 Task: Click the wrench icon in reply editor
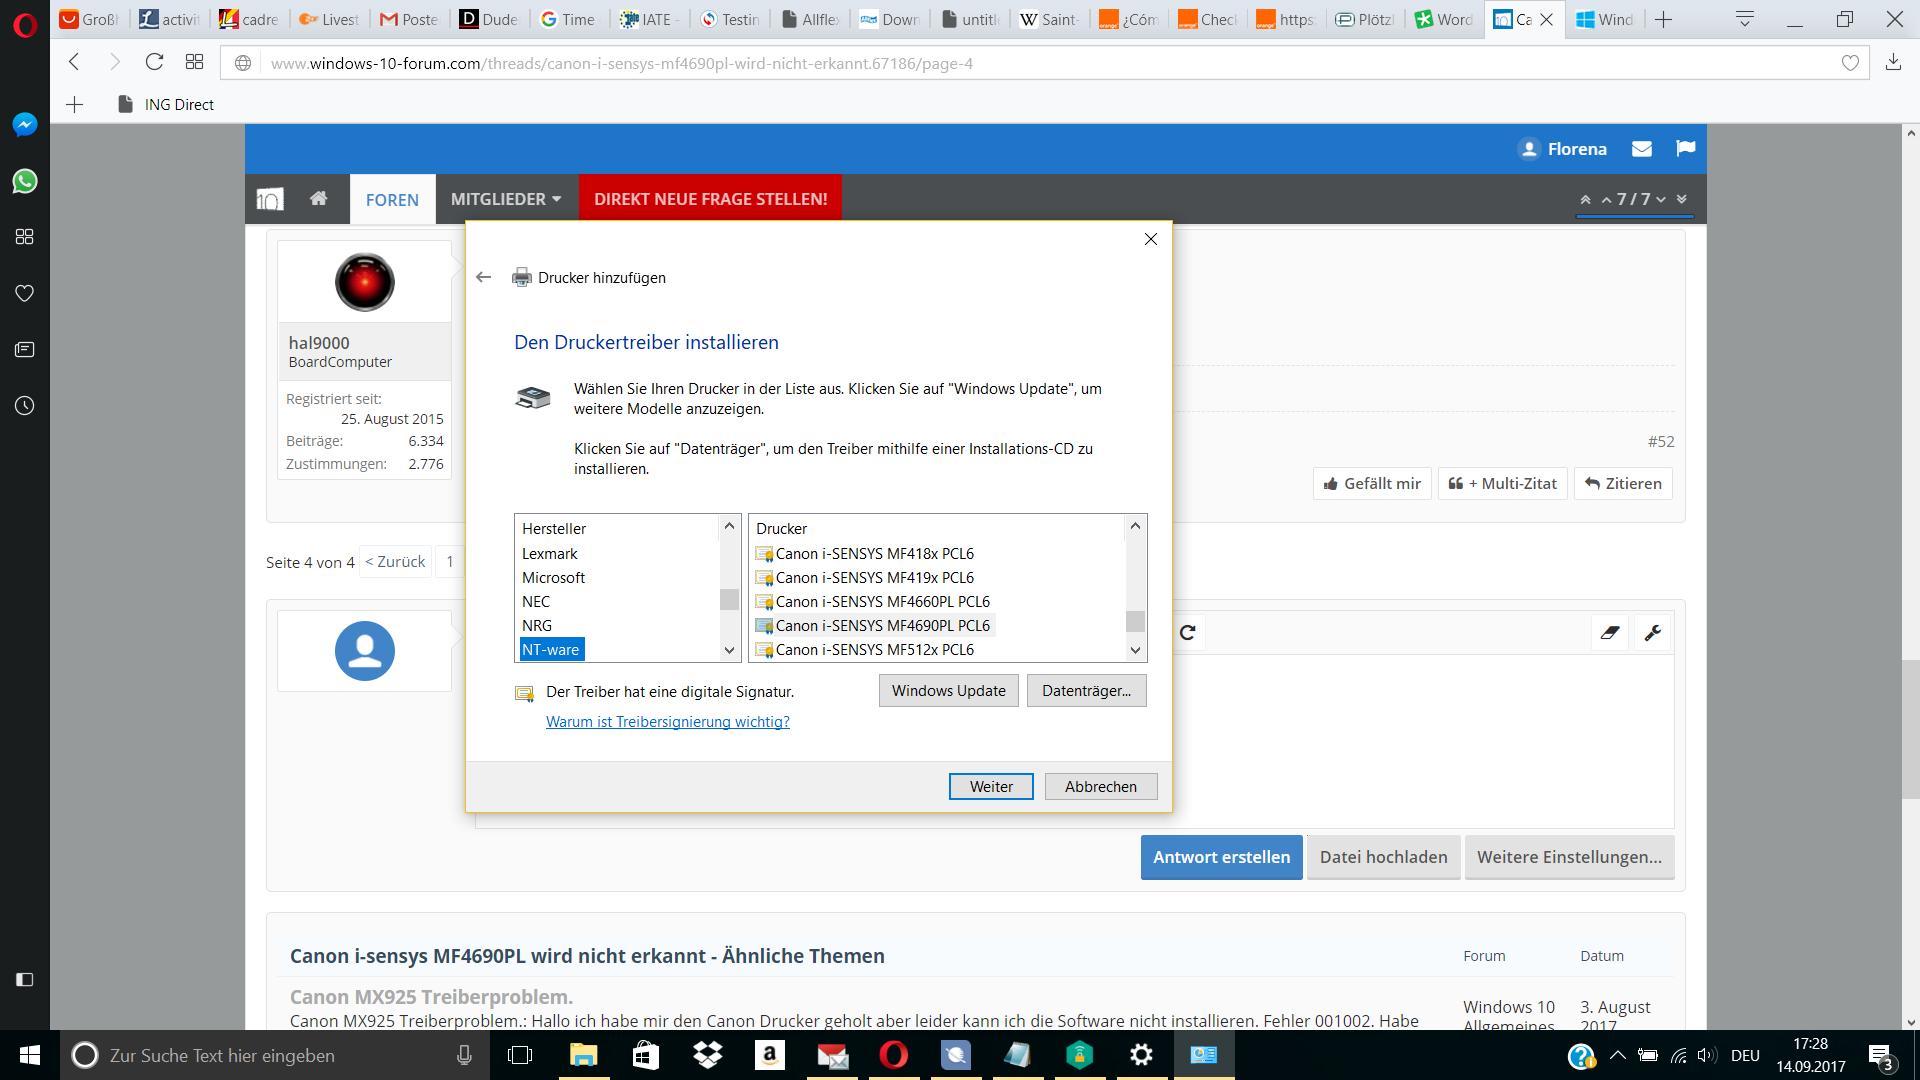[1653, 632]
